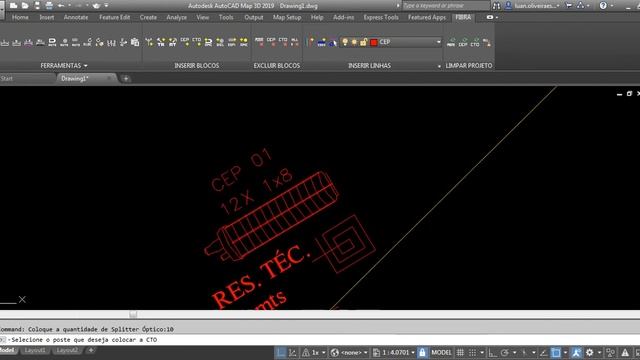
Task: Click the Feature Edit ribbon tab
Action: pyautogui.click(x=114, y=17)
